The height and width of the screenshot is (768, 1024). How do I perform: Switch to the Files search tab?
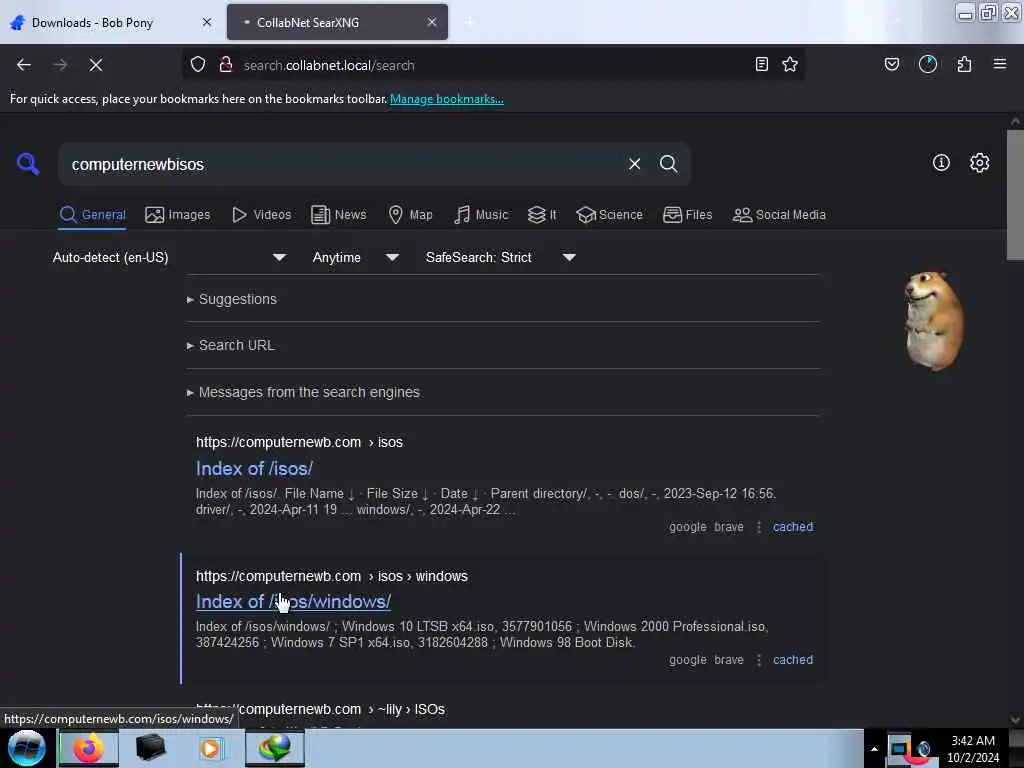687,215
